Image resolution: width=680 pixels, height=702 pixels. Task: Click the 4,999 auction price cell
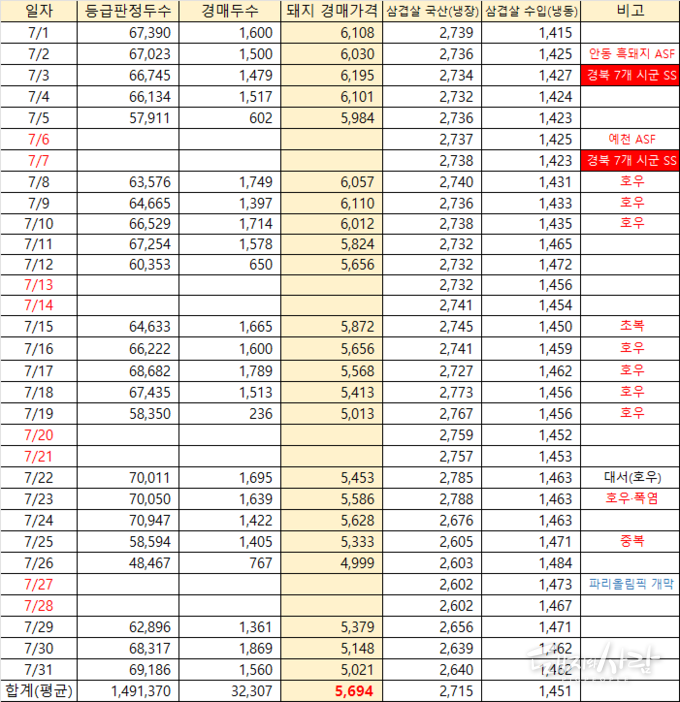point(332,561)
